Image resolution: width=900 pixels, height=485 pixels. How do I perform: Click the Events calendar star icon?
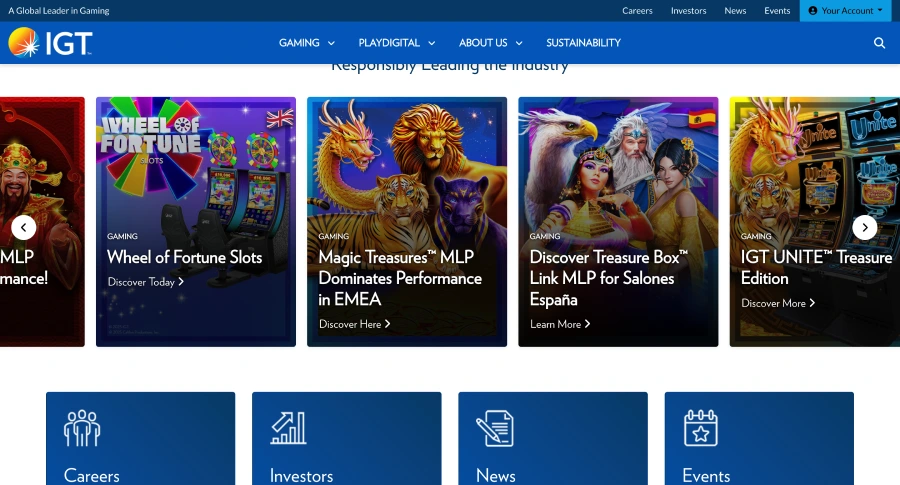tap(700, 428)
